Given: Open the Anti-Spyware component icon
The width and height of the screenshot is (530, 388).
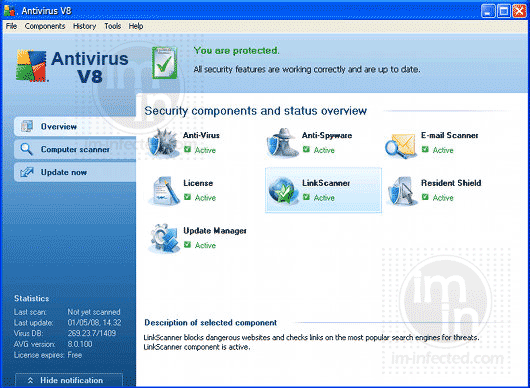Looking at the screenshot, I should click(283, 143).
